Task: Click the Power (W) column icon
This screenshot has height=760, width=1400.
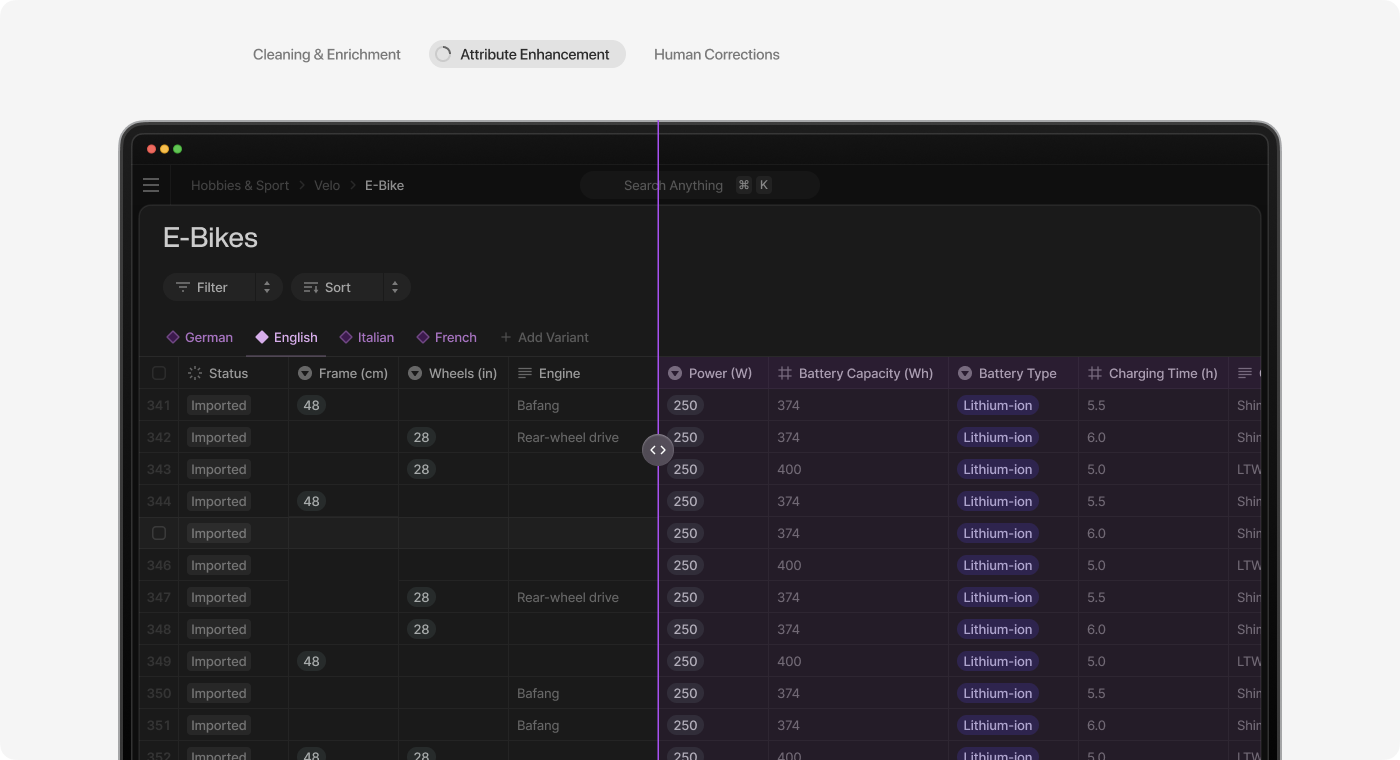Action: click(675, 373)
